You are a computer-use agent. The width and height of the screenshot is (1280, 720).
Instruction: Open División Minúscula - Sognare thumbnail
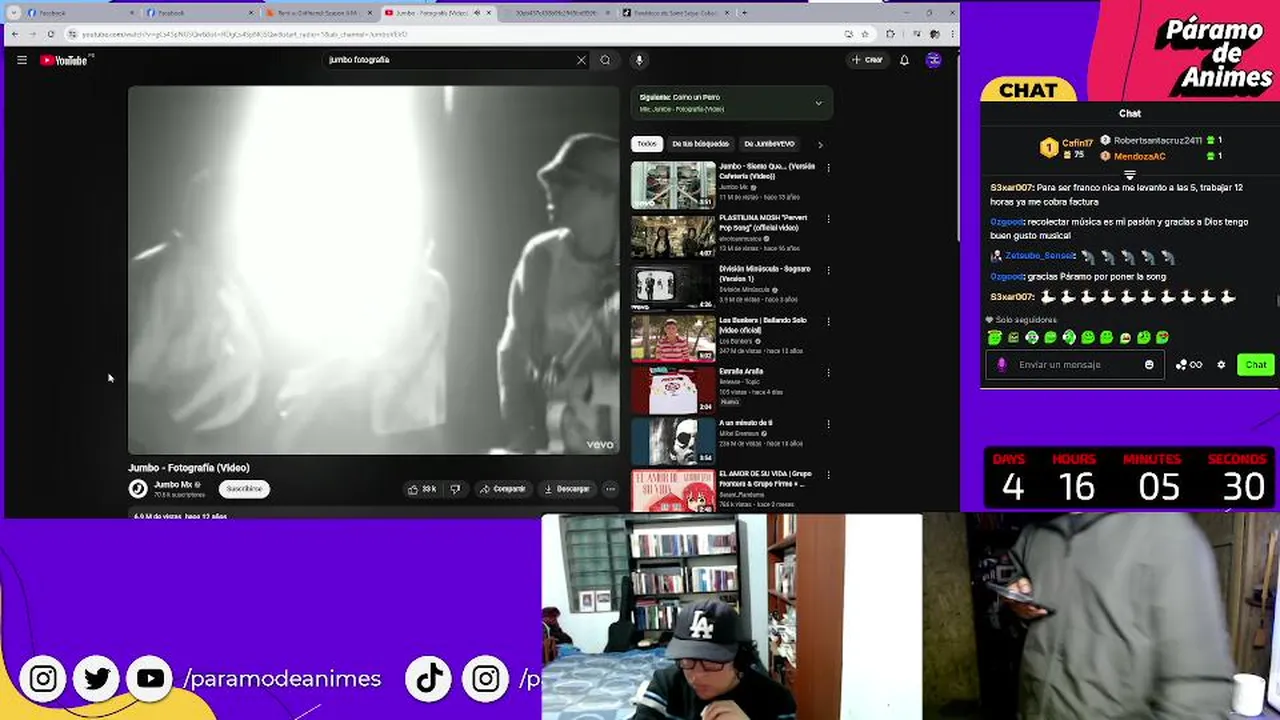coord(673,288)
